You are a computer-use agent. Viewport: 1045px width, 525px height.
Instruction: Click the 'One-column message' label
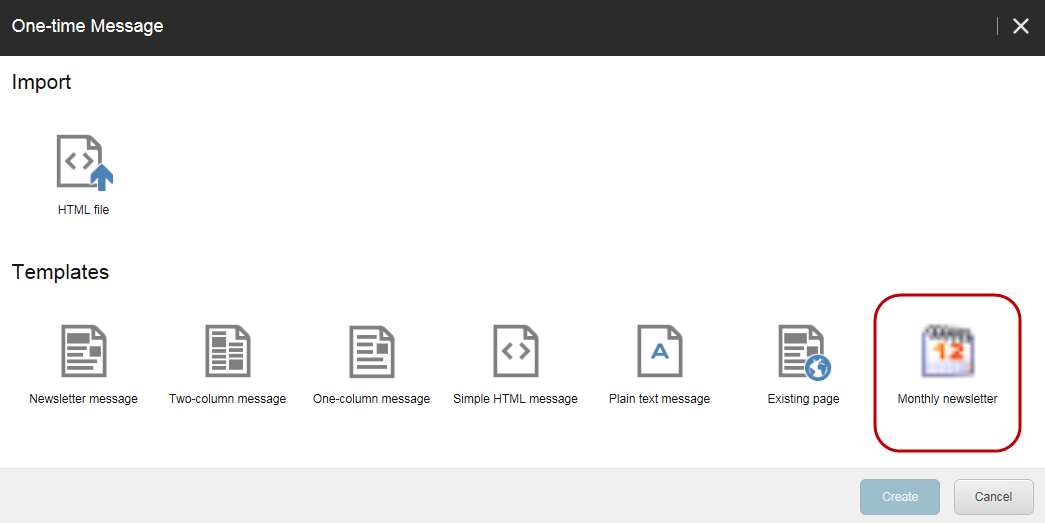[x=371, y=399]
